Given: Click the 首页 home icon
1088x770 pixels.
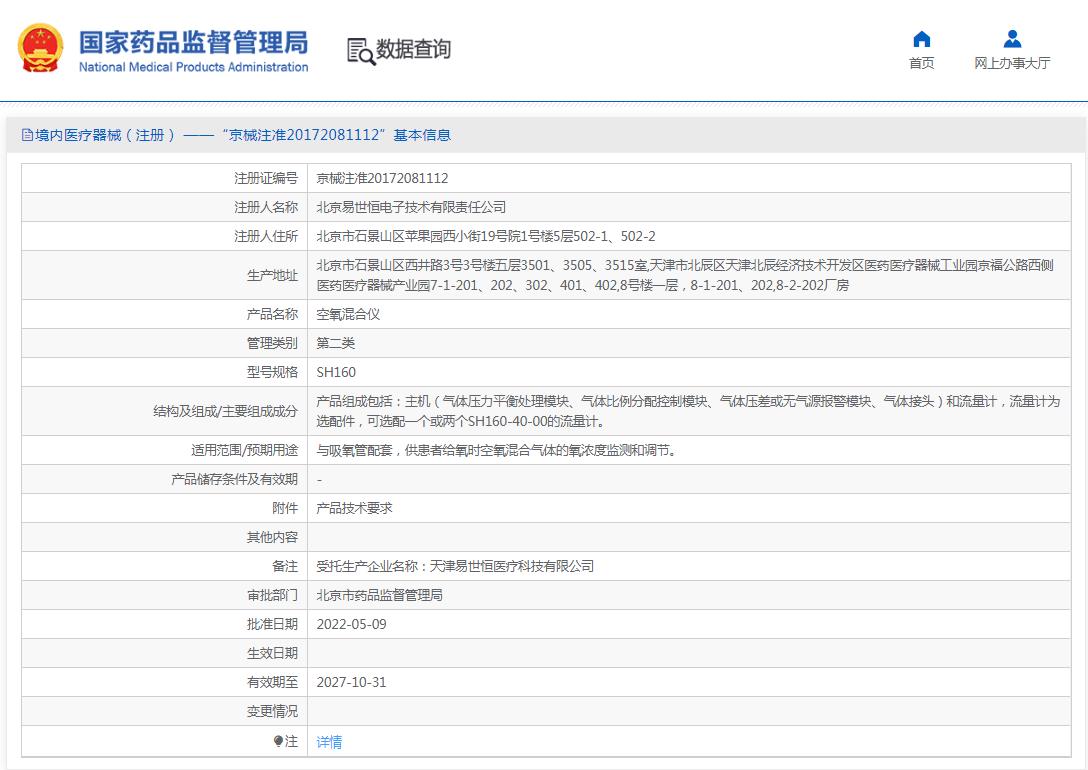Looking at the screenshot, I should click(921, 40).
